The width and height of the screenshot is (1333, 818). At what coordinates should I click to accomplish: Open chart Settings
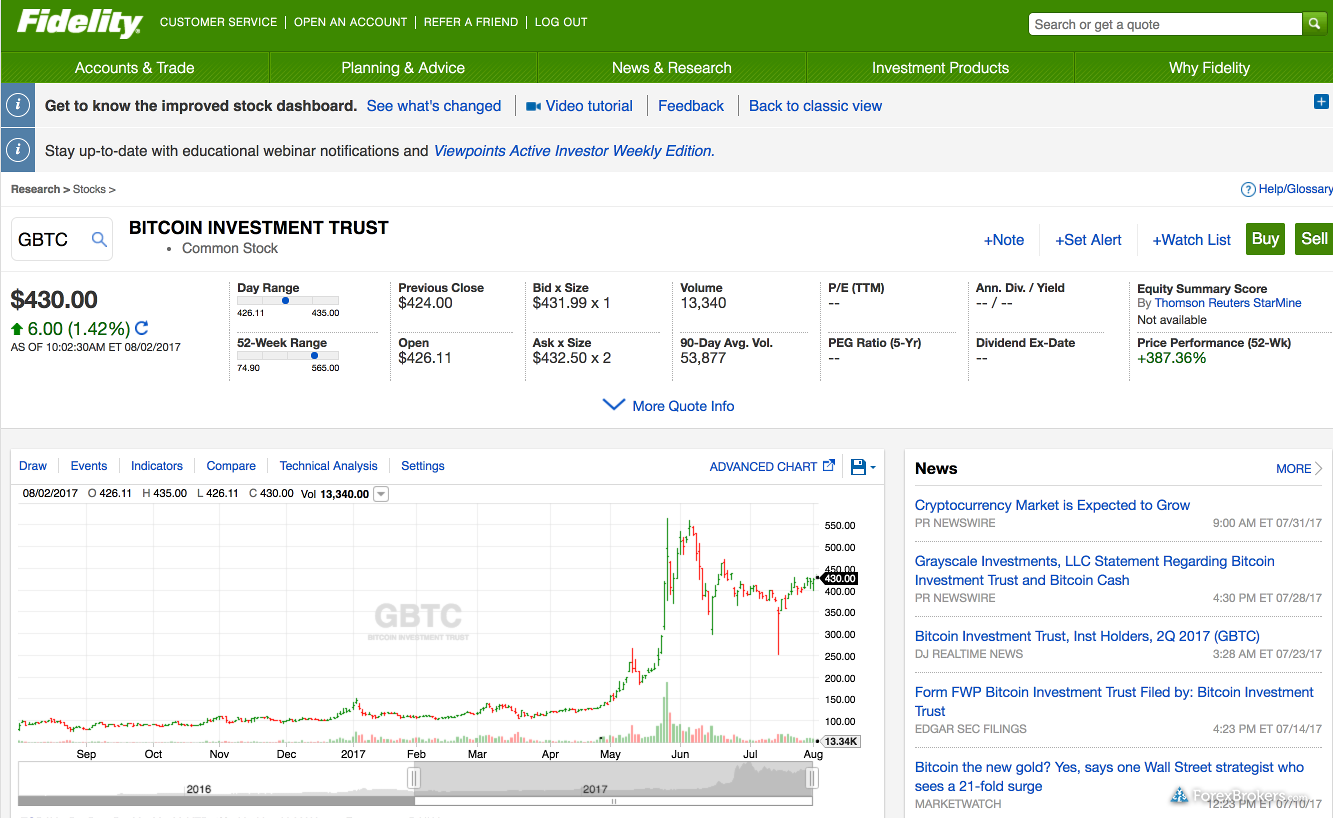coord(423,466)
